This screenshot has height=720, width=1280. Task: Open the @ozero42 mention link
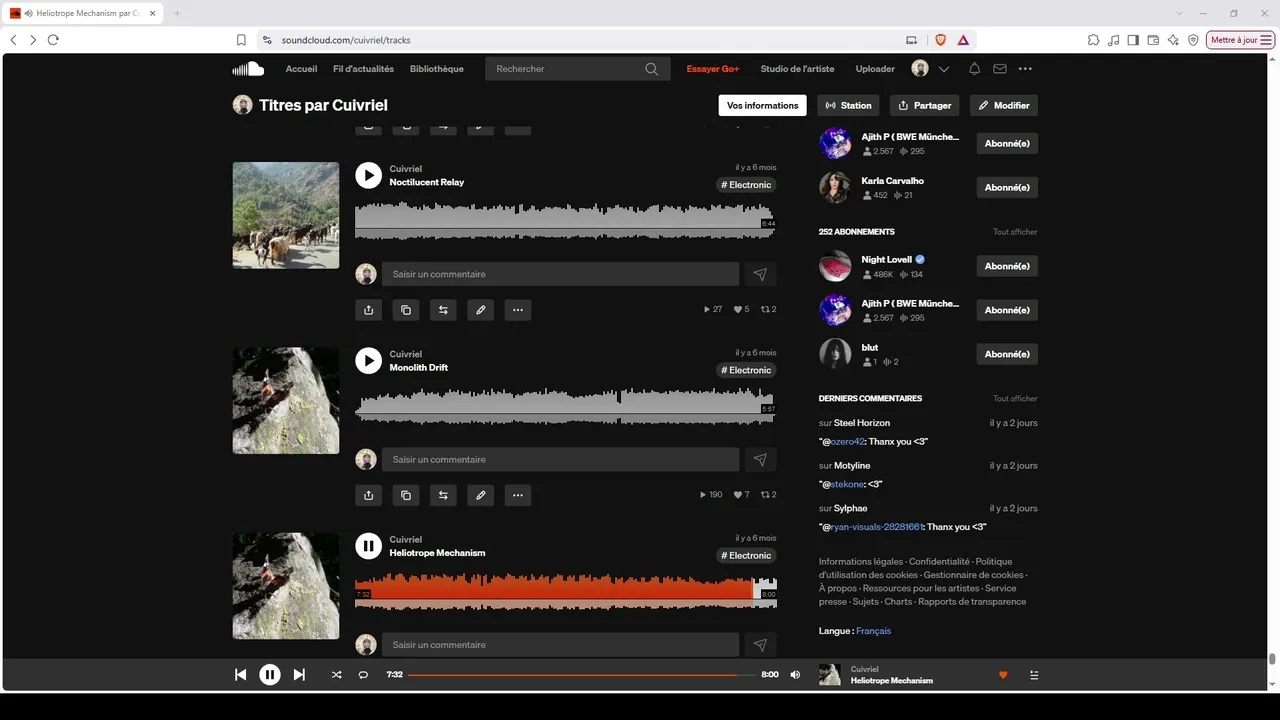coord(846,442)
